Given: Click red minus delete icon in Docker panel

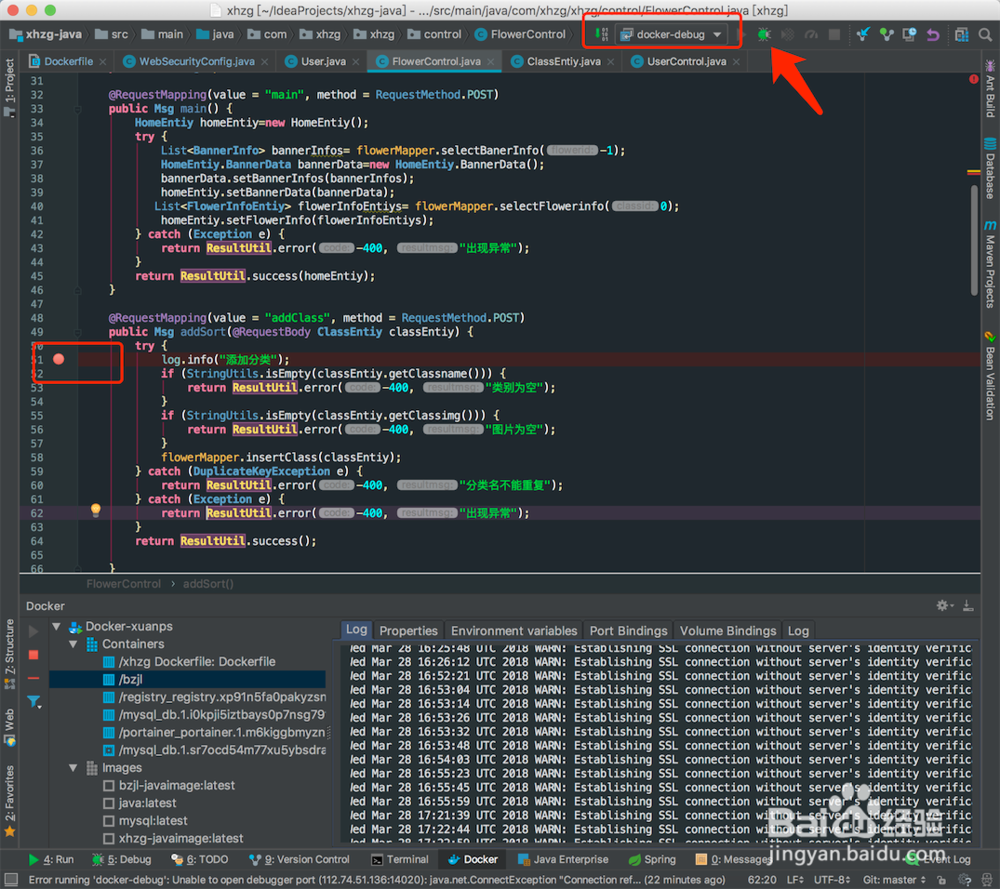Looking at the screenshot, I should click(34, 678).
